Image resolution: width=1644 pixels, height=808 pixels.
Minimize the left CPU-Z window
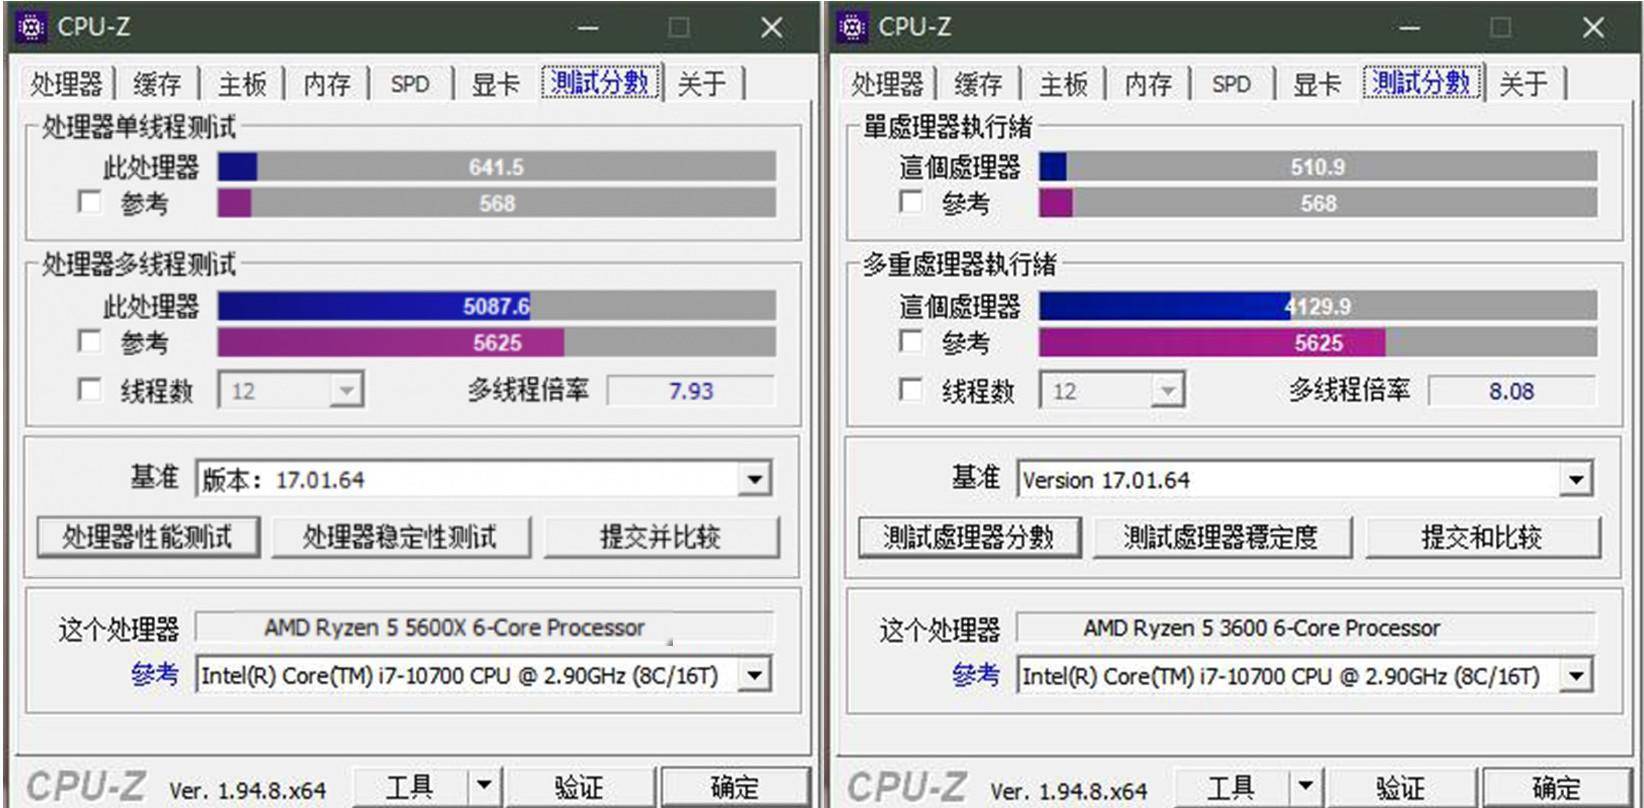[x=588, y=28]
